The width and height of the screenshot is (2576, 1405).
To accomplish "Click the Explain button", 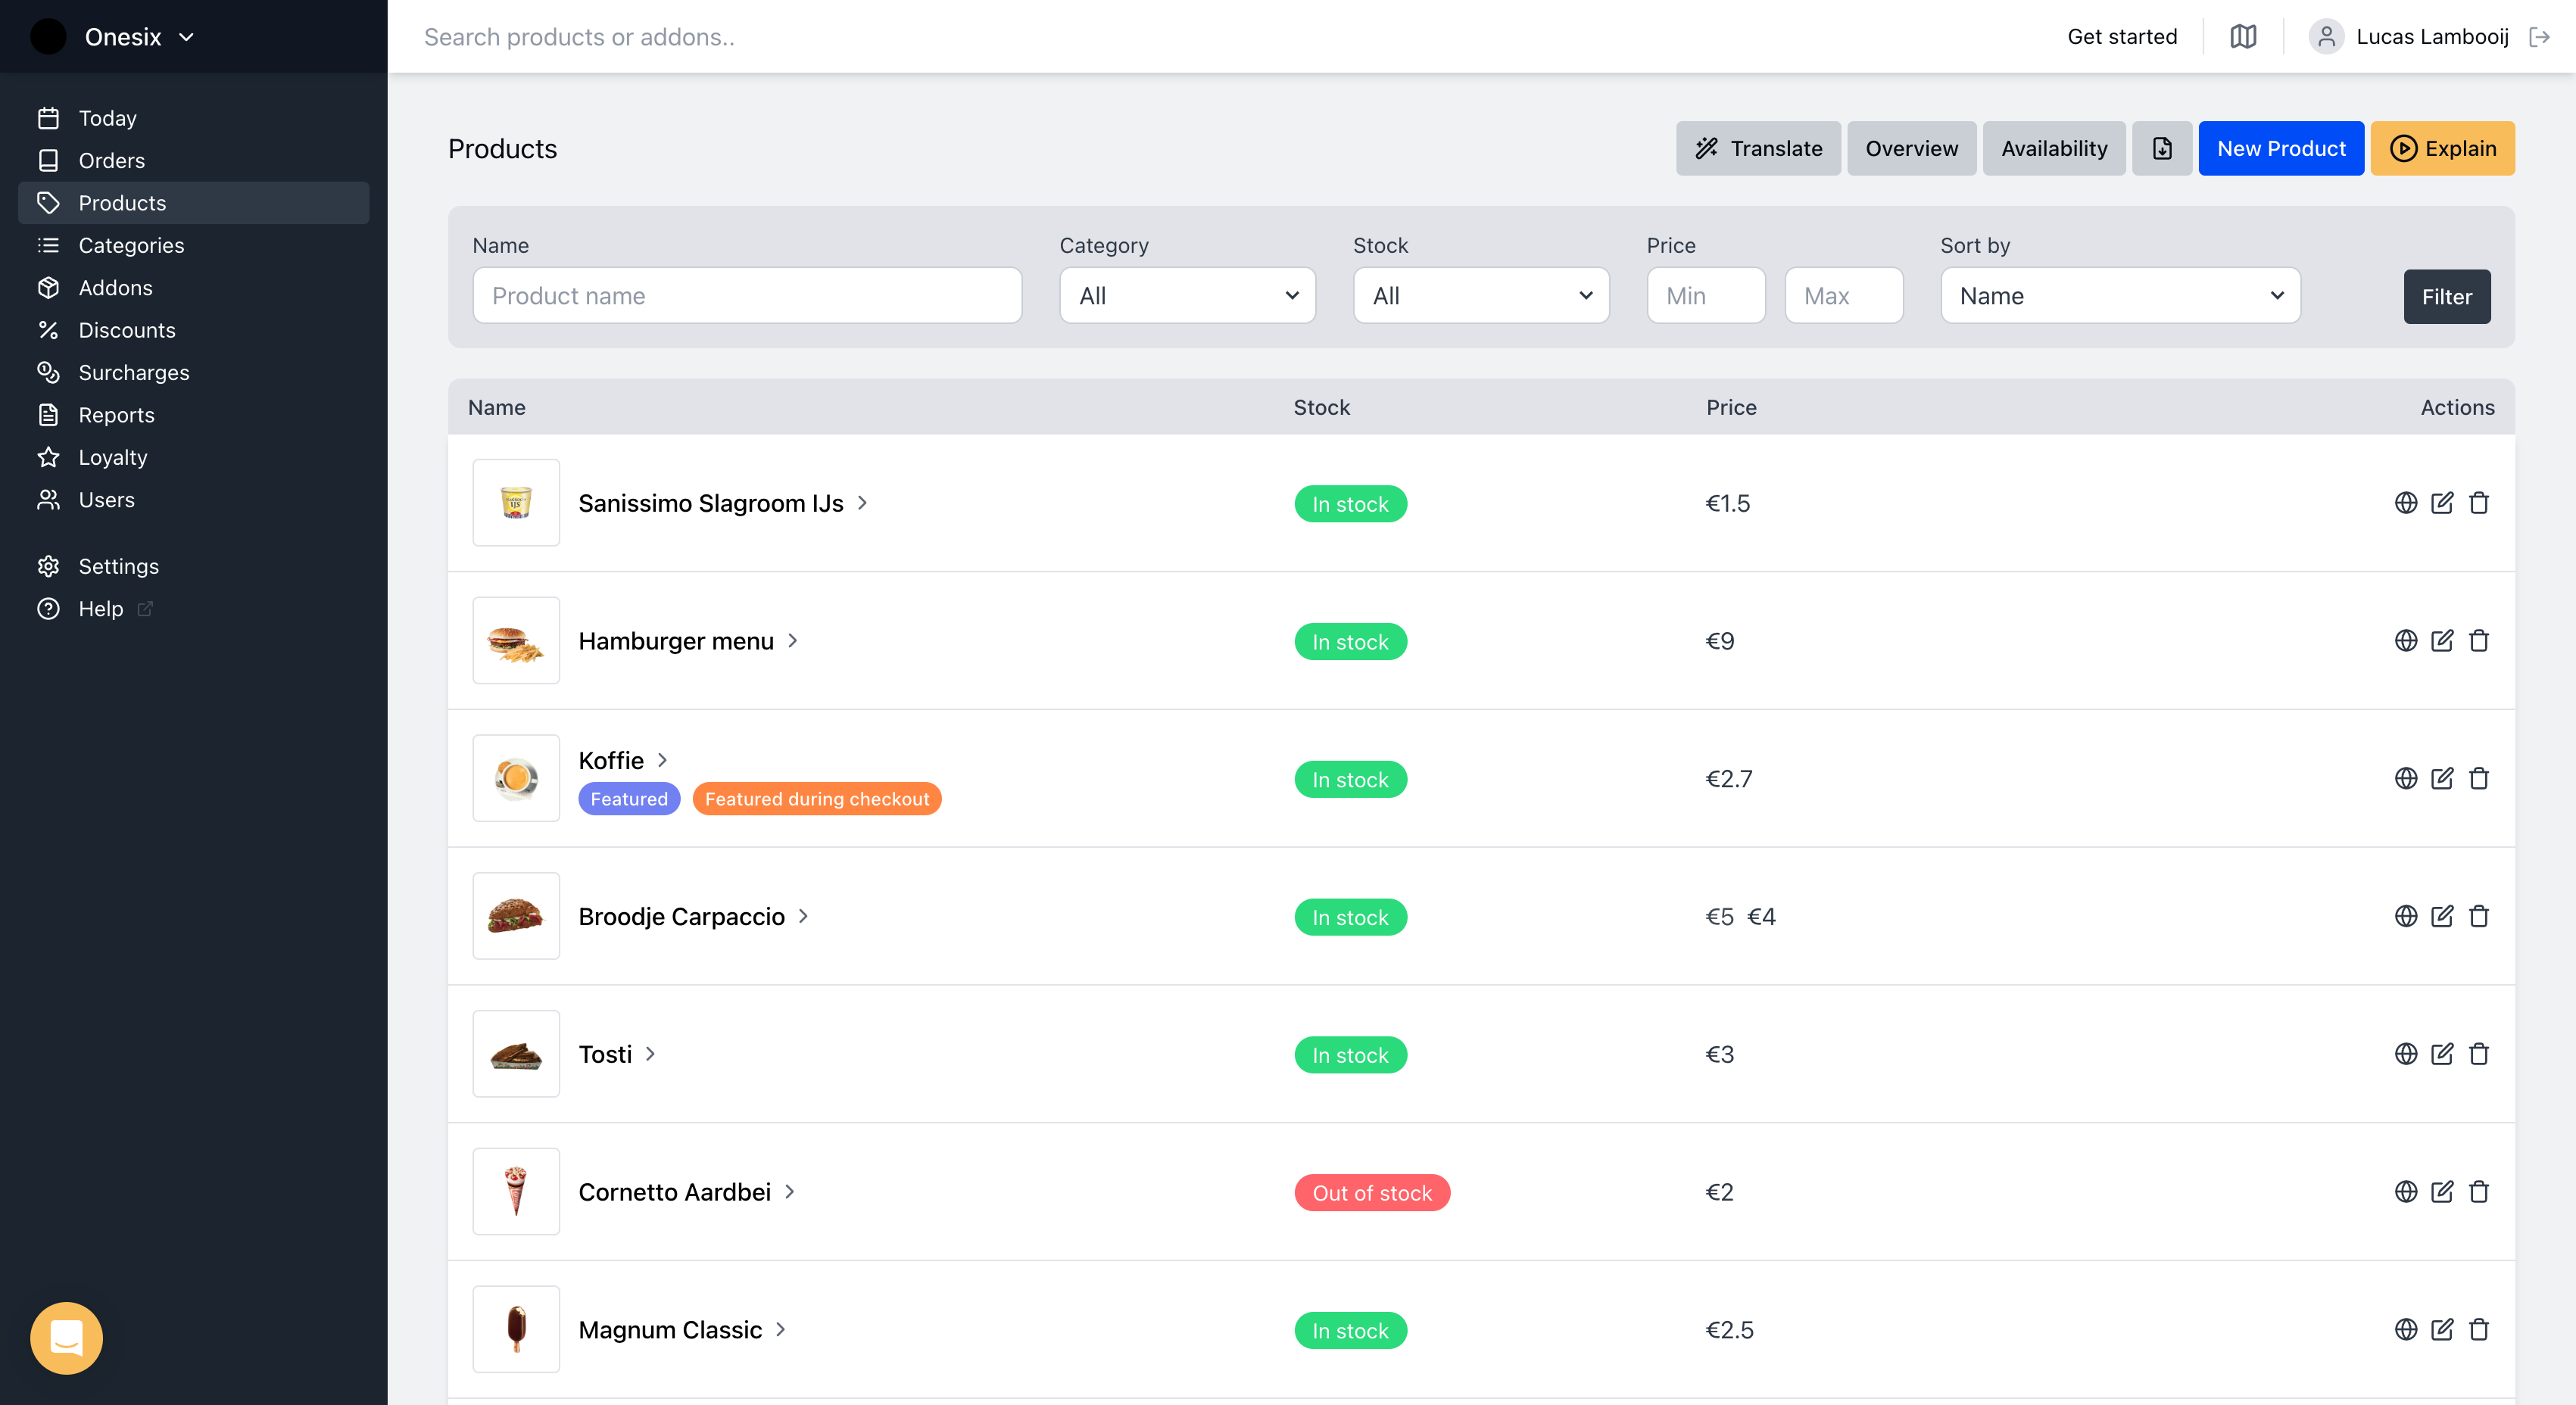I will 2442,149.
